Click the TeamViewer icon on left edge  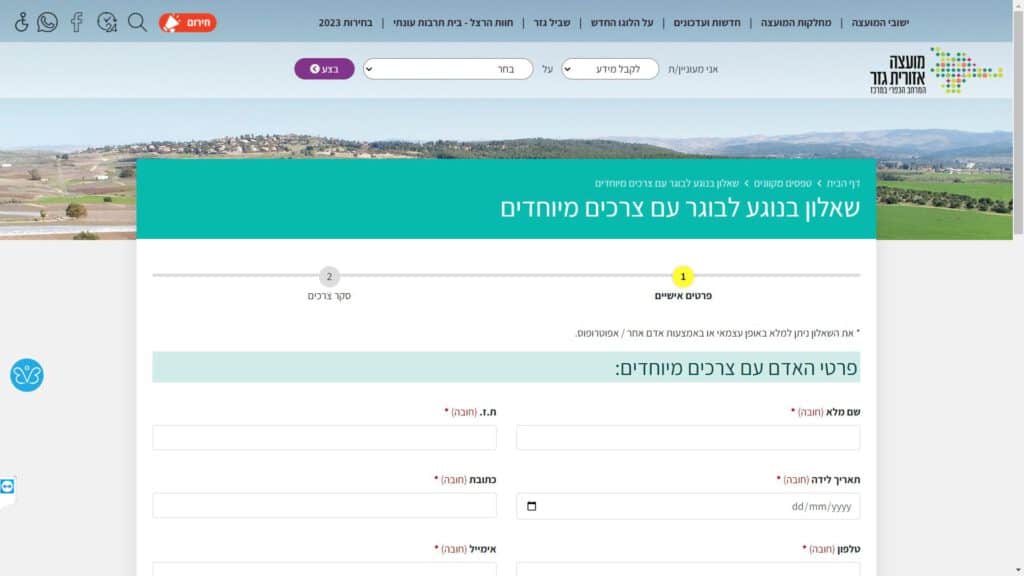(8, 486)
